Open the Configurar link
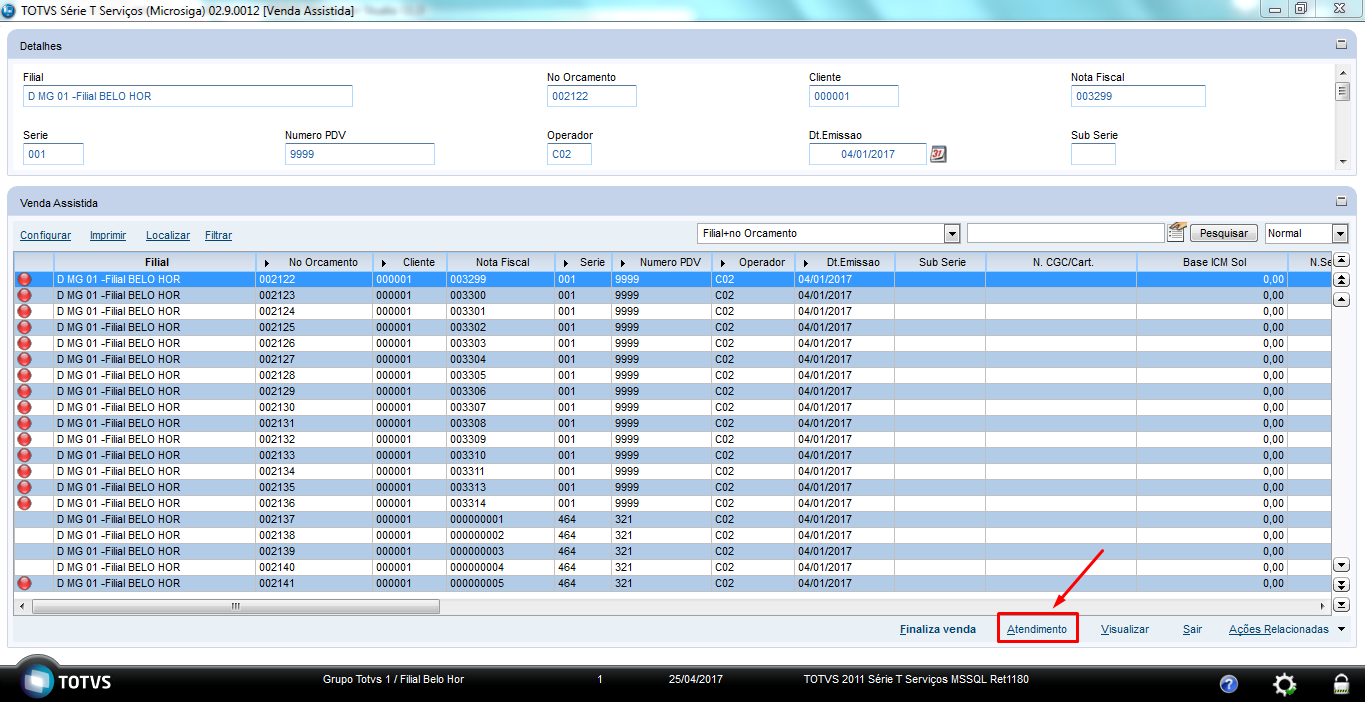The image size is (1365, 702). pos(45,235)
